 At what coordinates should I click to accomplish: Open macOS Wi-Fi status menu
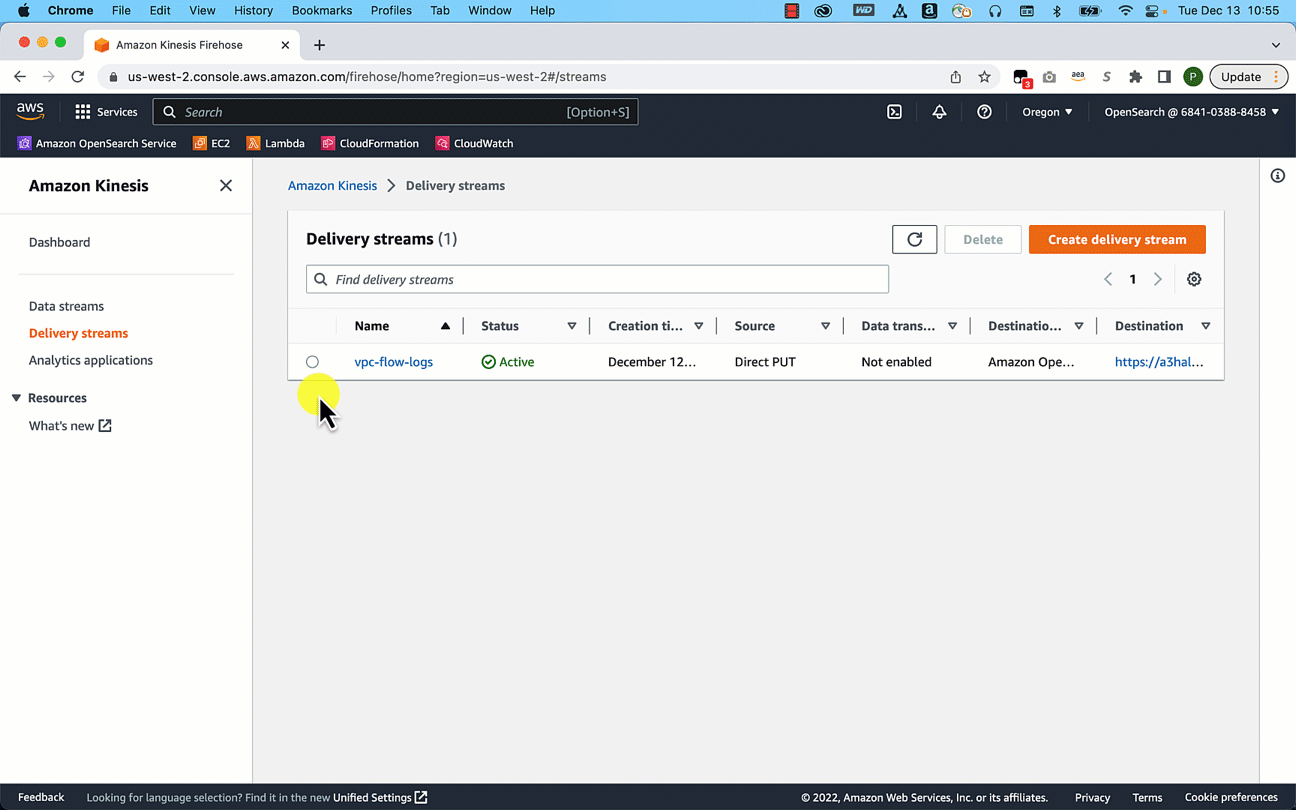point(1125,10)
